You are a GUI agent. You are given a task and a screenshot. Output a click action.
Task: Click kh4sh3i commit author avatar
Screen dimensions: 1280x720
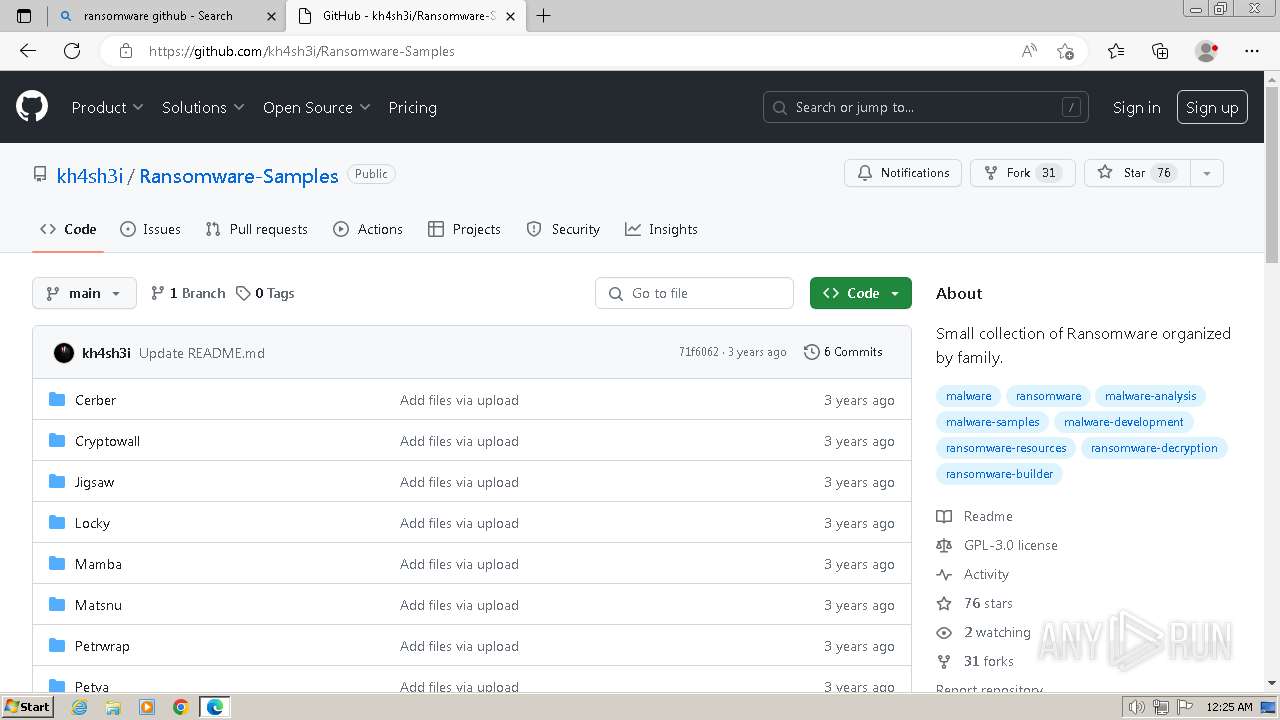64,353
